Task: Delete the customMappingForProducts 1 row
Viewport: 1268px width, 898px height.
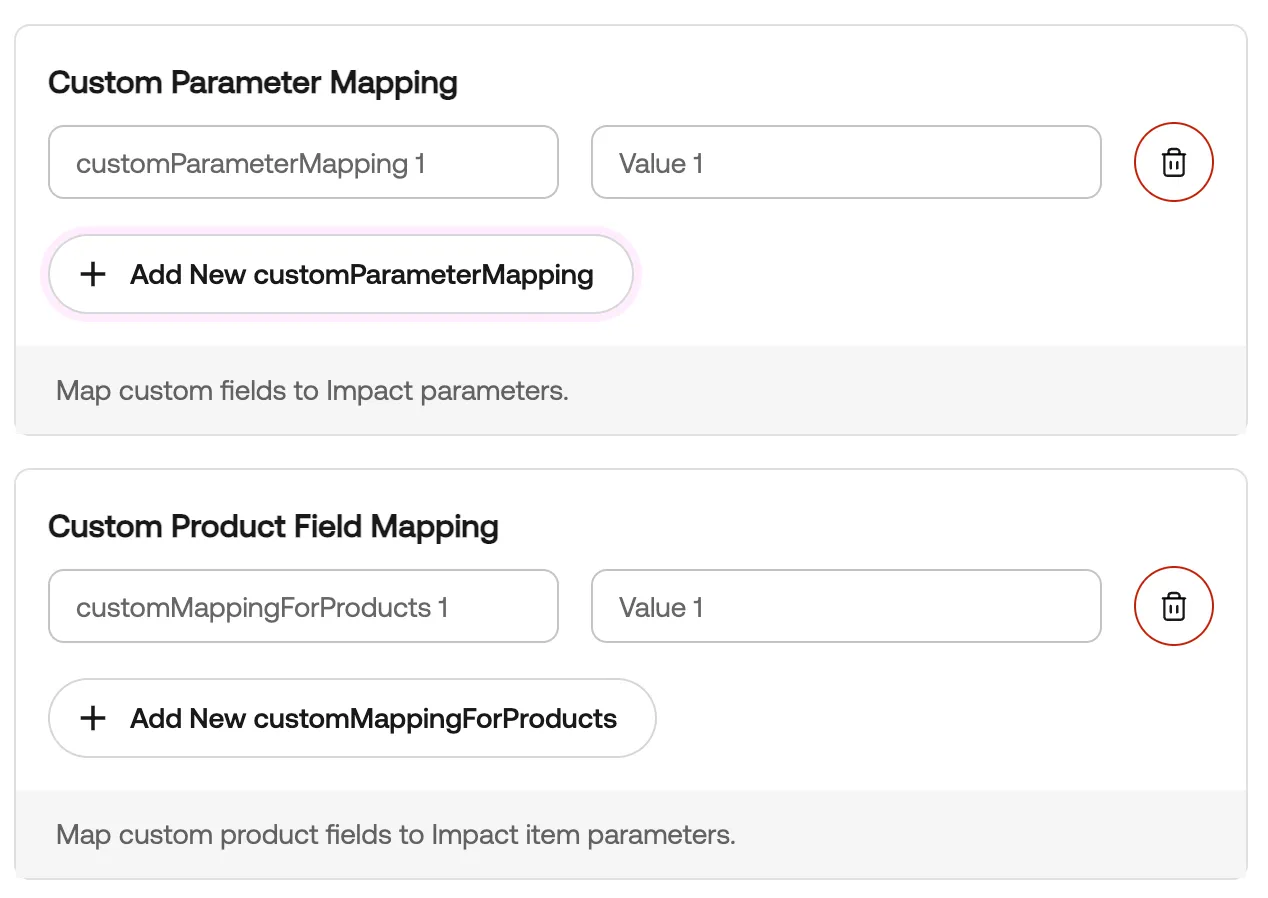Action: coord(1173,606)
